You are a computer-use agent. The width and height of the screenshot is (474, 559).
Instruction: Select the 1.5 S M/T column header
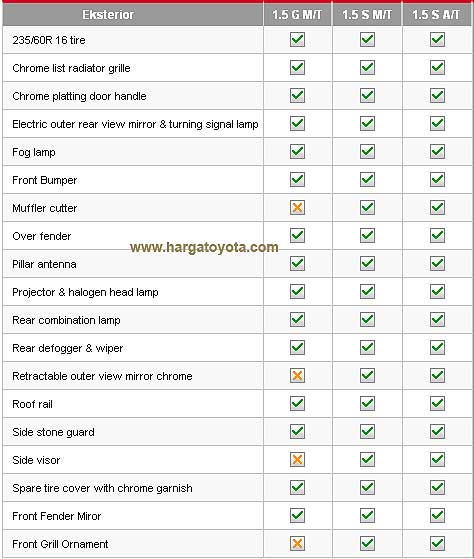[367, 15]
